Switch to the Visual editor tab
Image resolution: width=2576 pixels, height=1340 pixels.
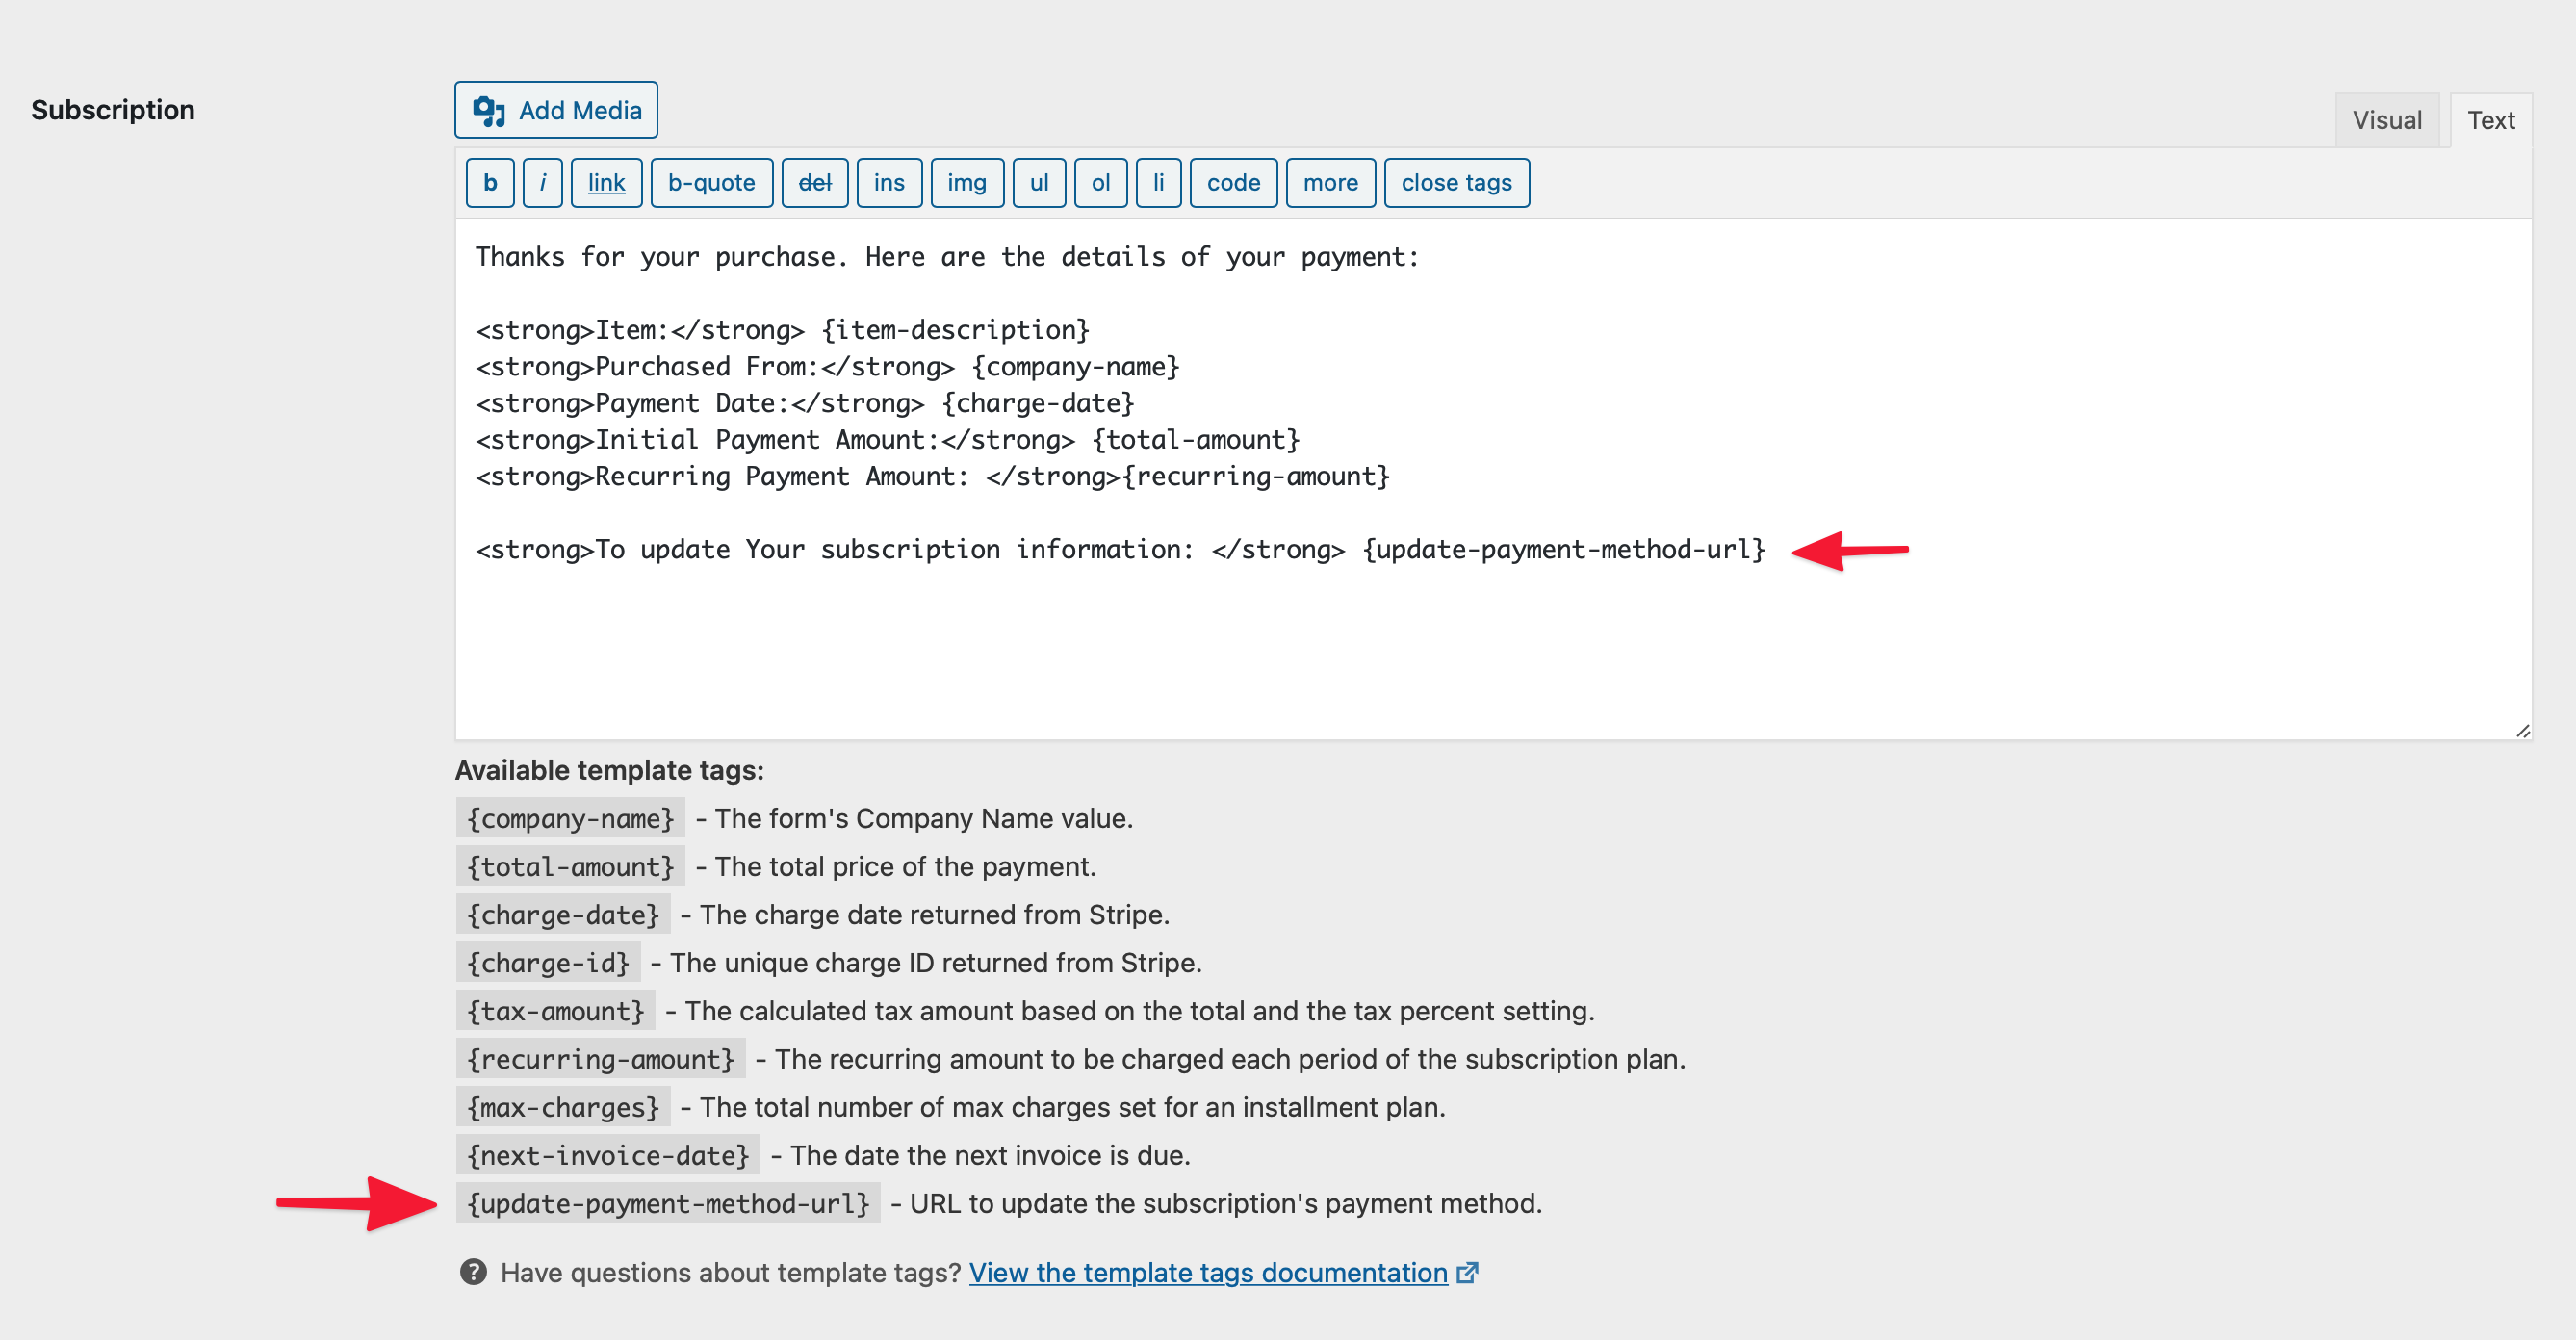click(x=2386, y=120)
